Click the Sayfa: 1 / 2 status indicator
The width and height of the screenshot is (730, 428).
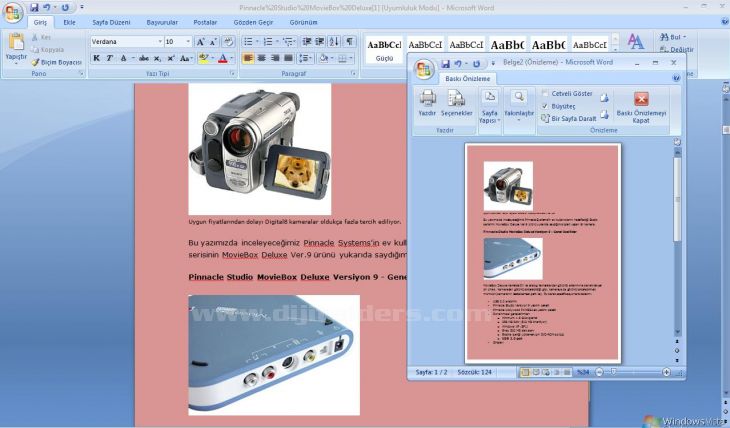click(431, 372)
